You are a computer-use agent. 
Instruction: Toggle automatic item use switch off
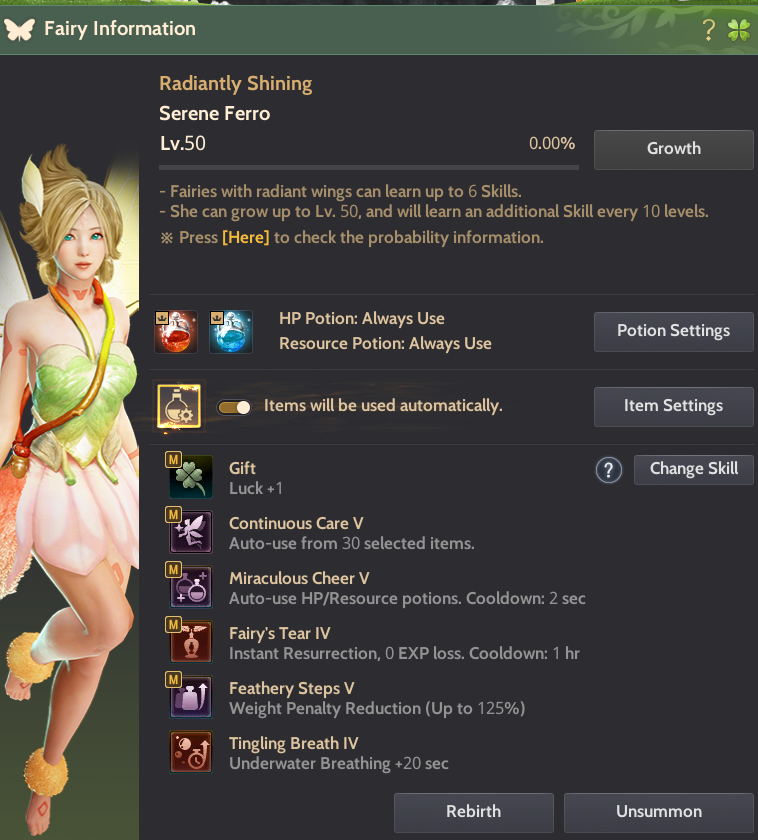click(x=234, y=407)
